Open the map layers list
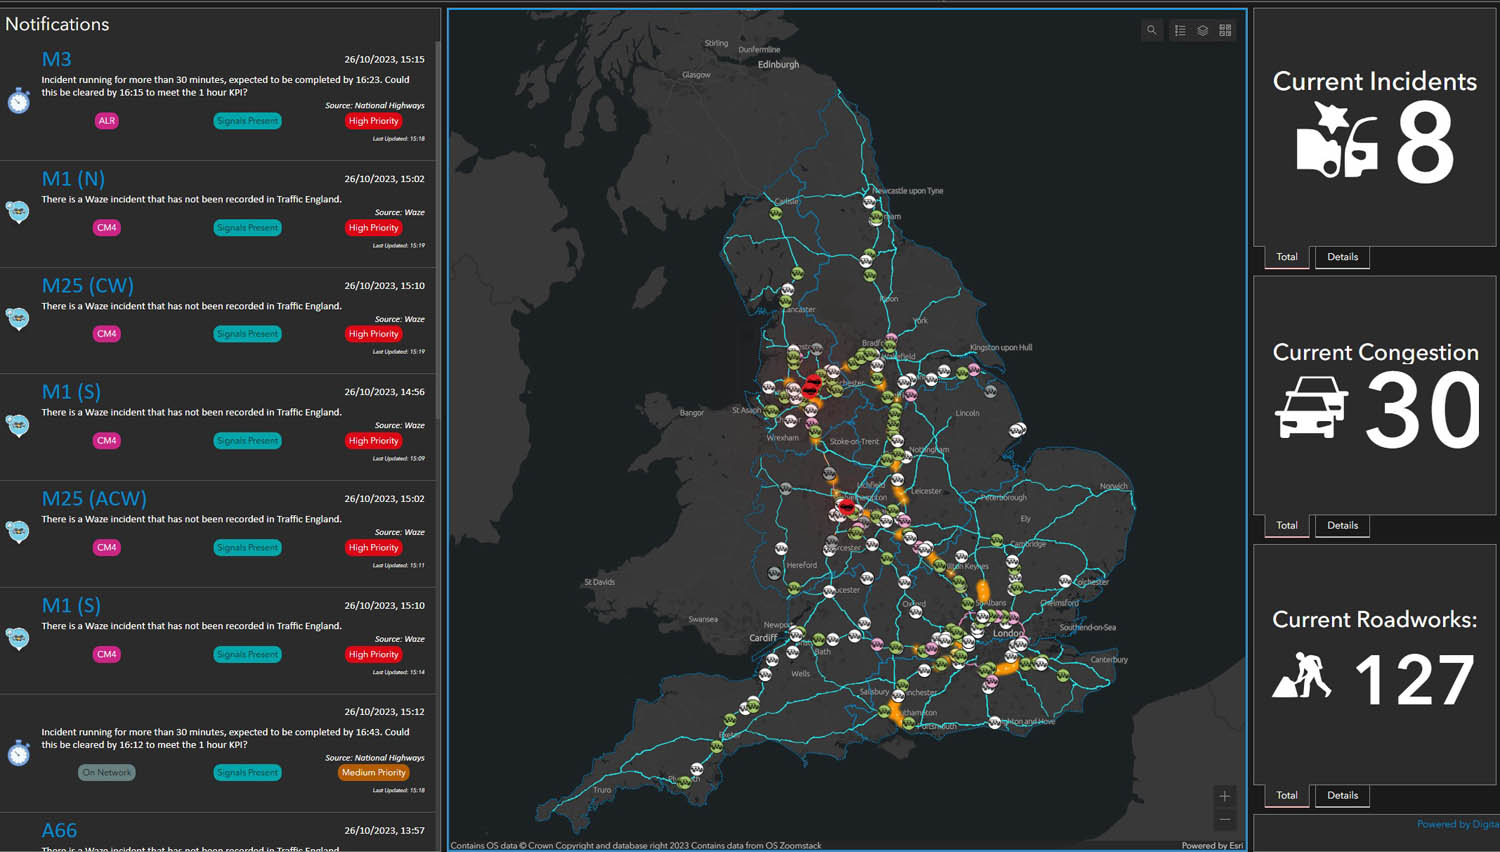This screenshot has width=1500, height=852. pos(1202,30)
